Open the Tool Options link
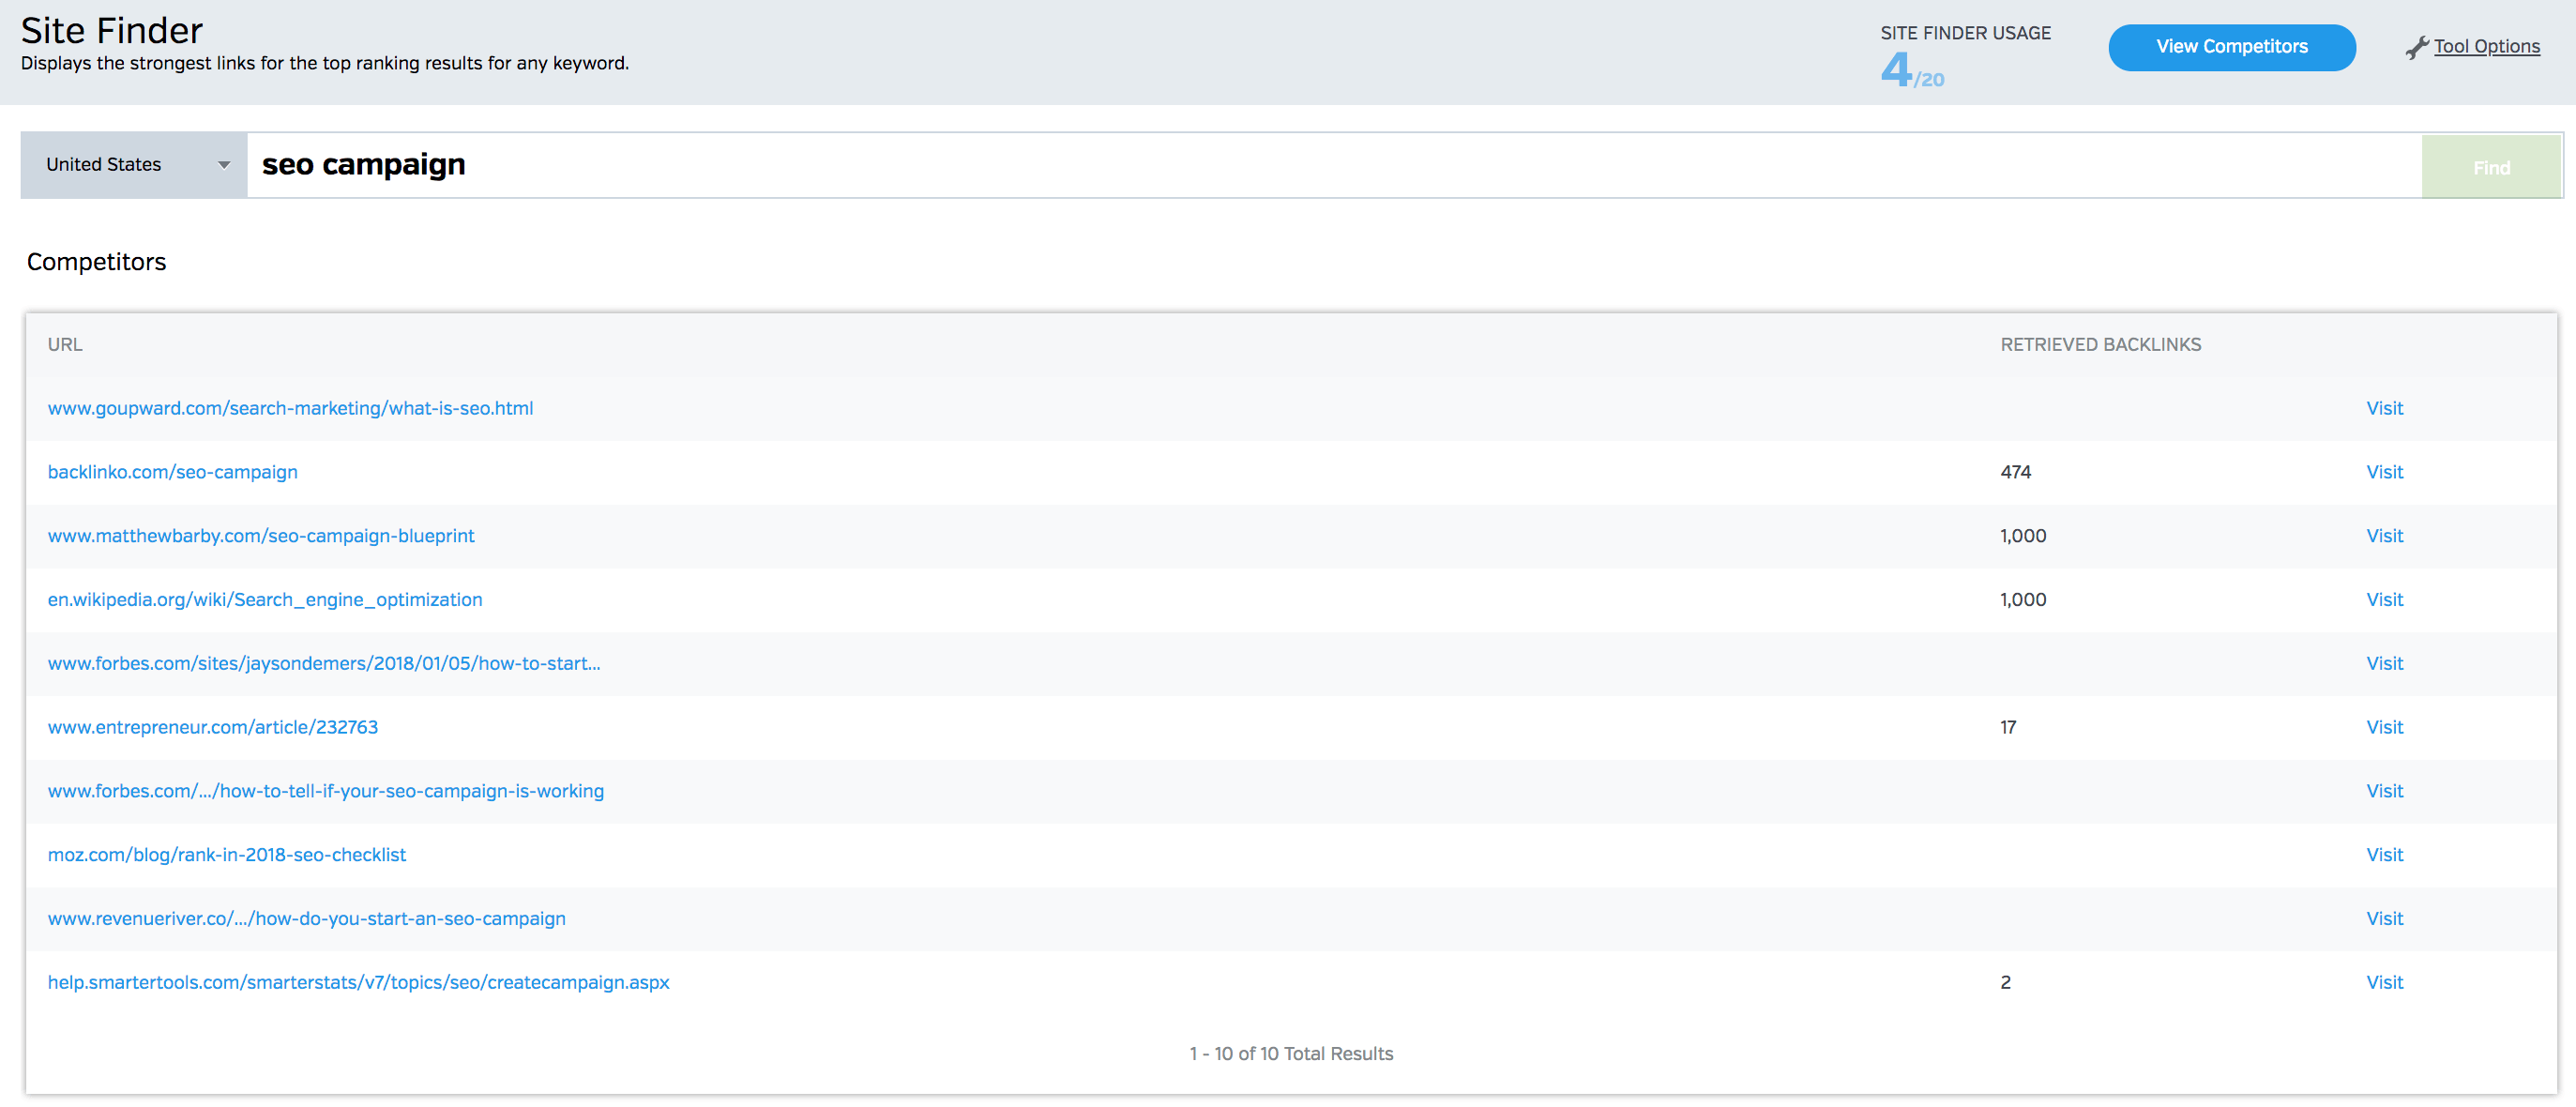Viewport: 2576px width, 1107px height. click(x=2486, y=47)
